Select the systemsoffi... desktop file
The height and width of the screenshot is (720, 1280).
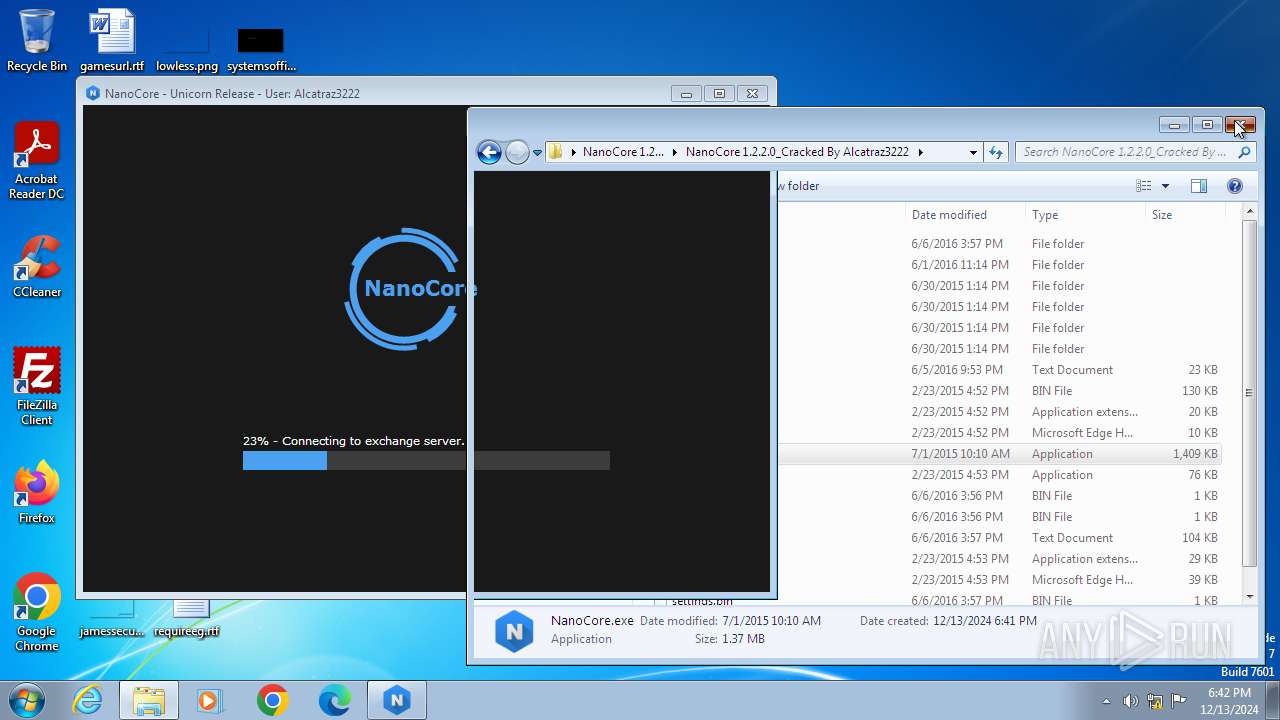261,48
